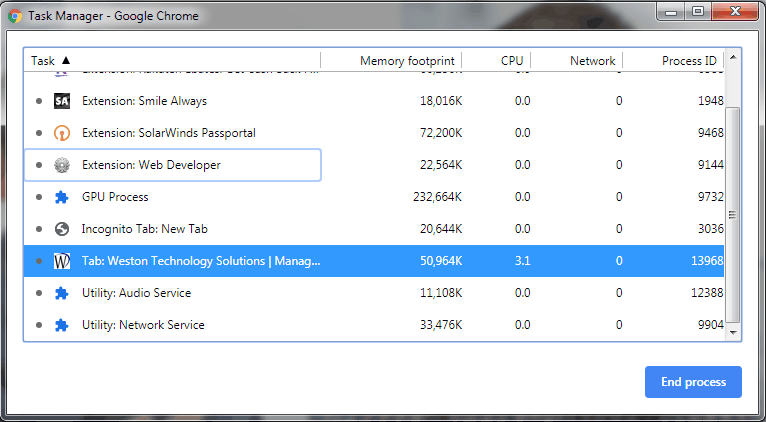Click the scrollbar up arrow
The height and width of the screenshot is (422, 766).
click(732, 57)
